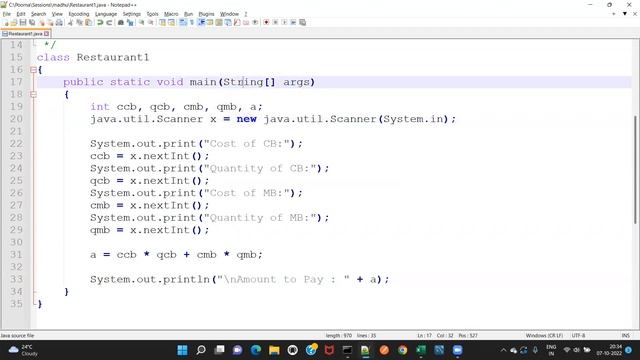The image size is (640, 360).
Task: Open the Document Map toolbar icon
Action: pos(219,22)
